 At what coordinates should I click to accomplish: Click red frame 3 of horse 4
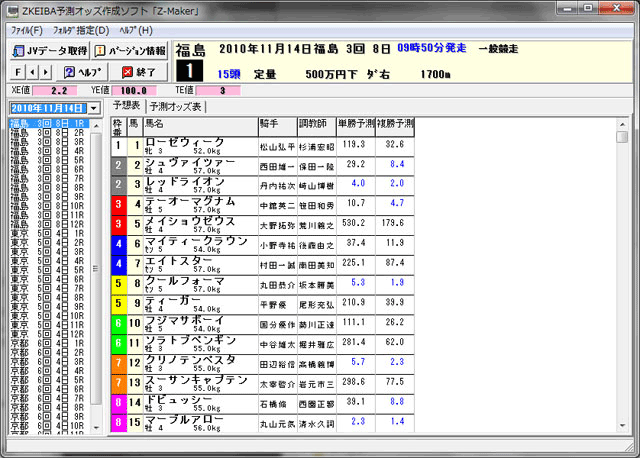coord(118,205)
